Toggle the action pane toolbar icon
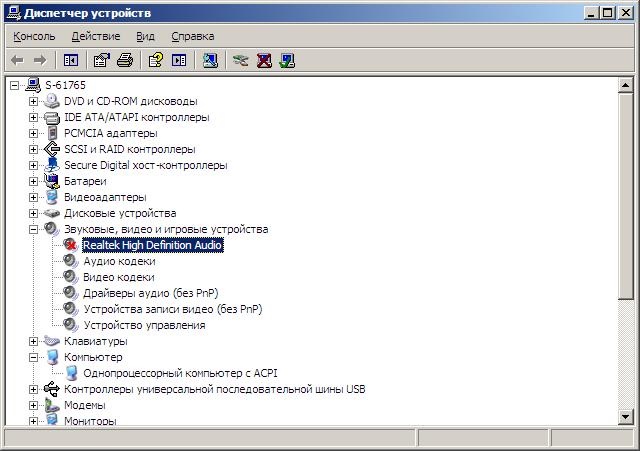640x451 pixels. pos(179,61)
